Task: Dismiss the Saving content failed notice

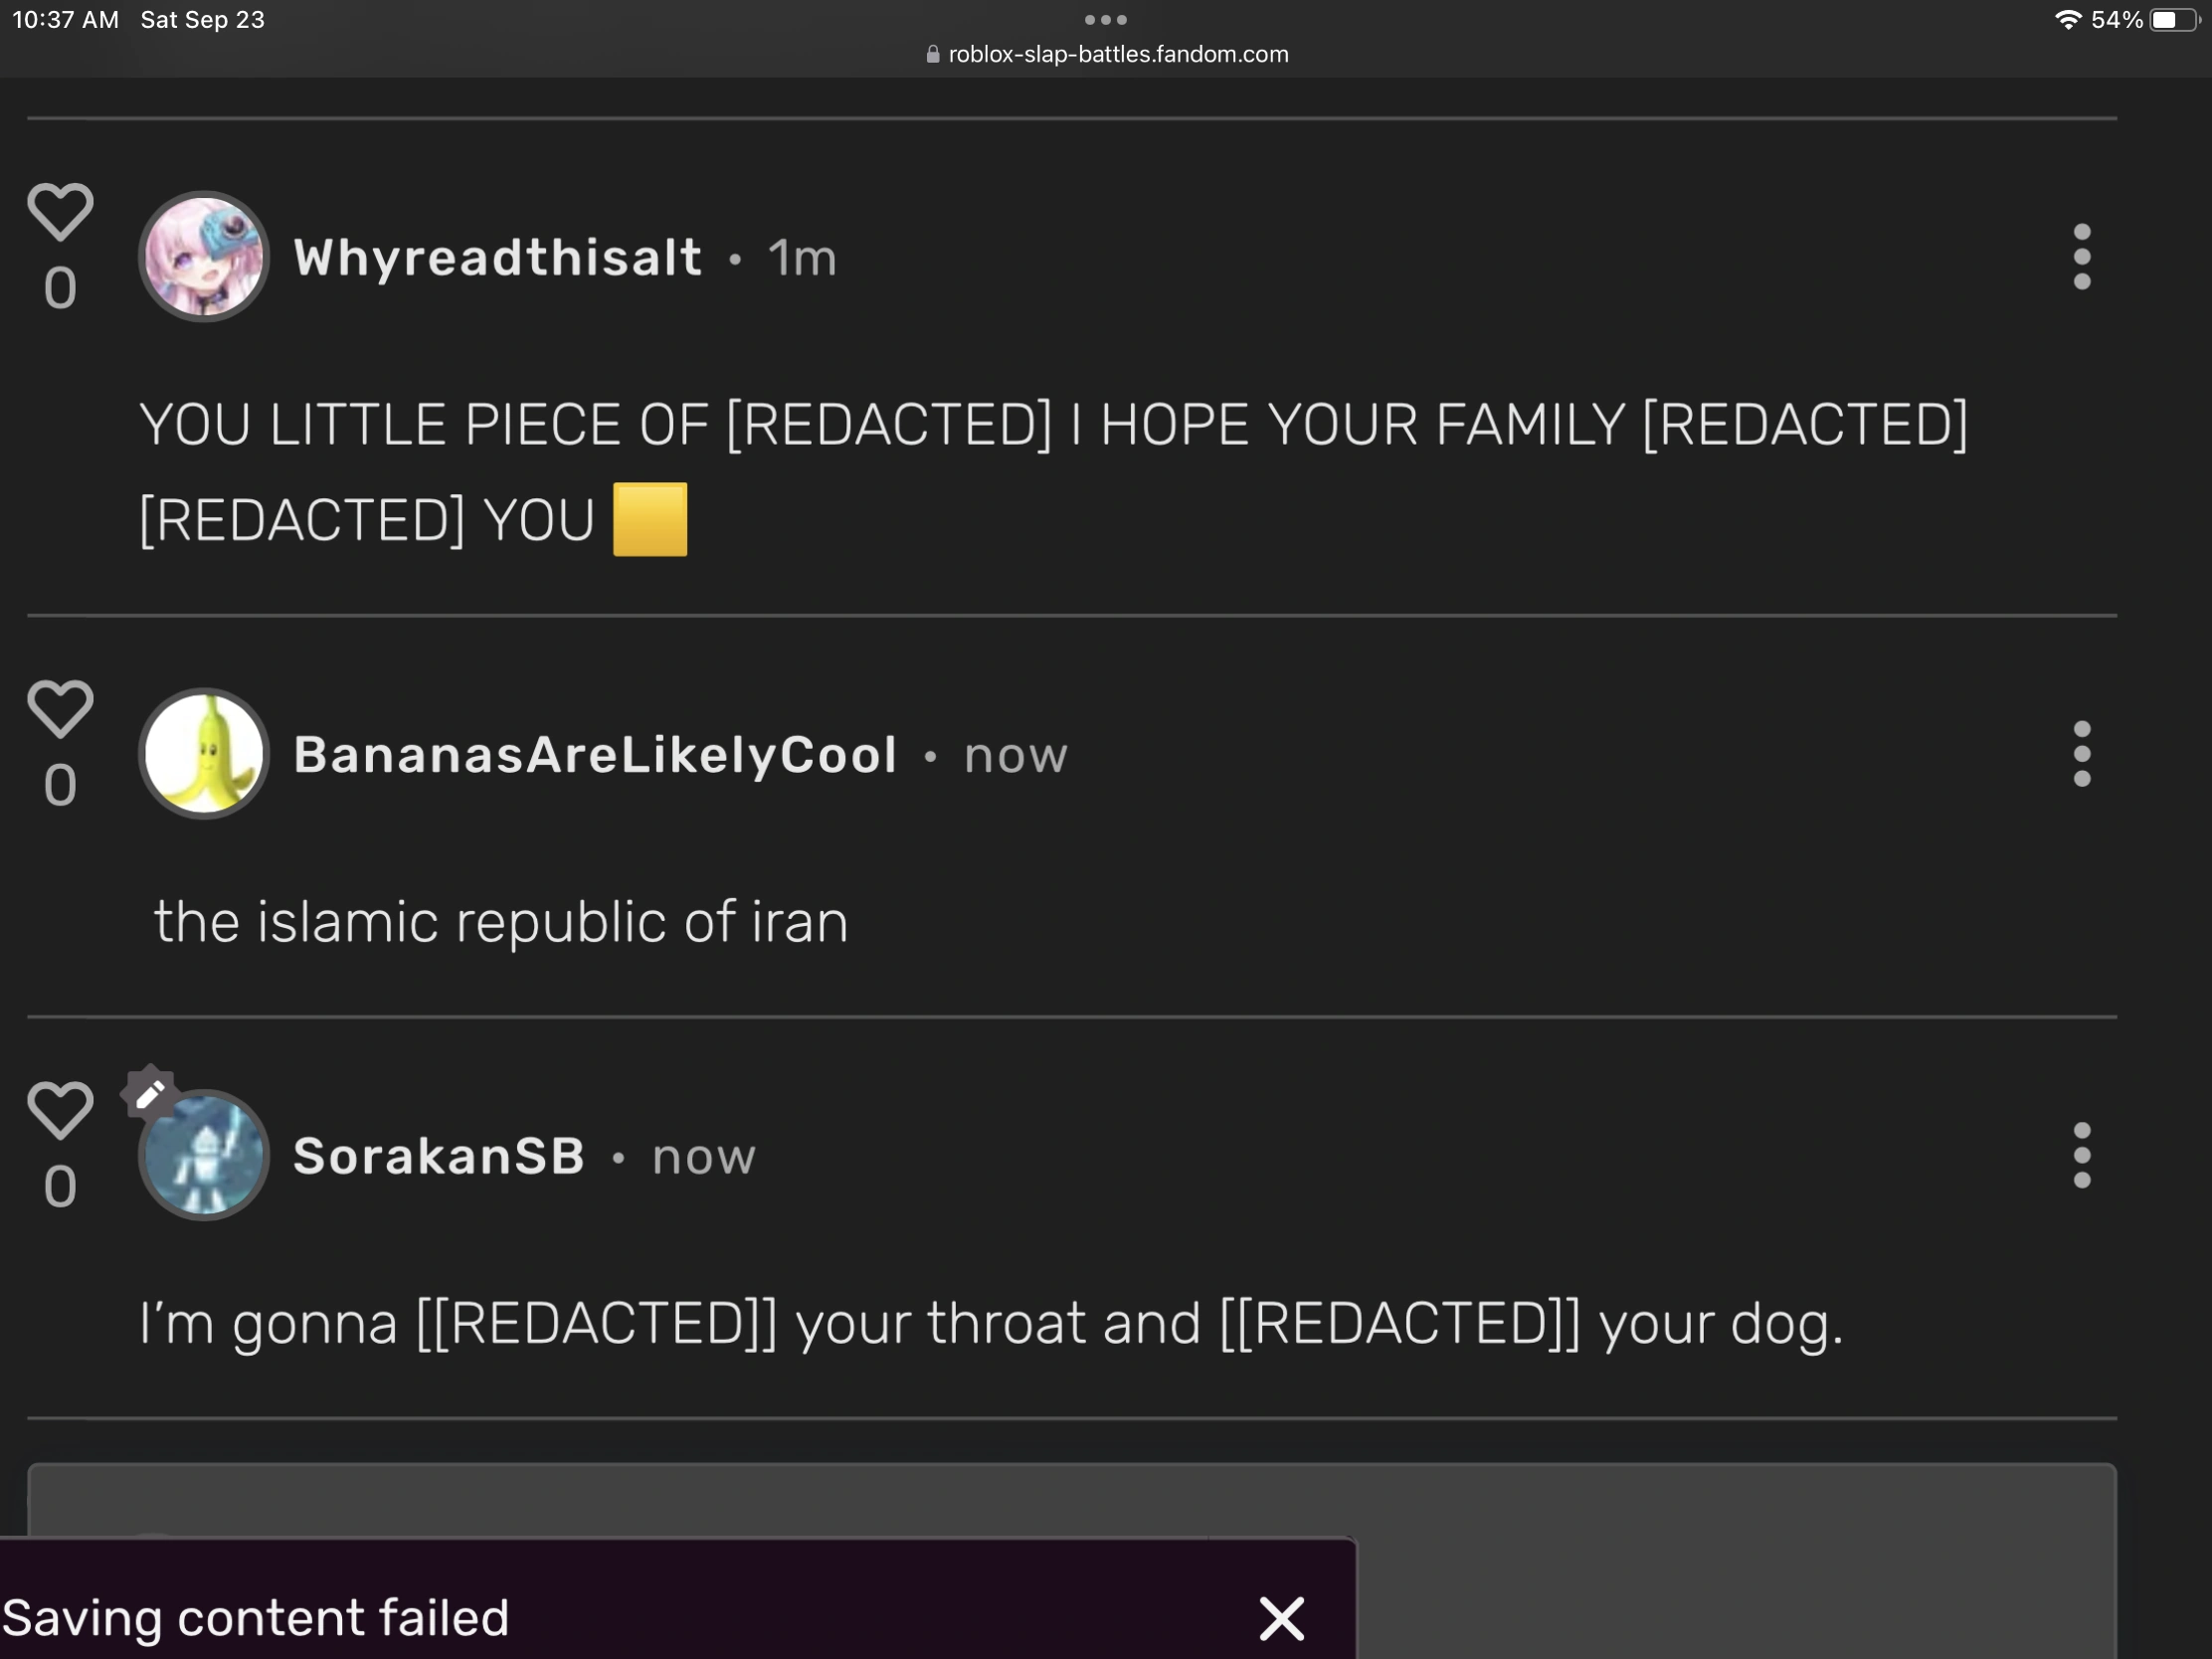Action: pos(1281,1618)
